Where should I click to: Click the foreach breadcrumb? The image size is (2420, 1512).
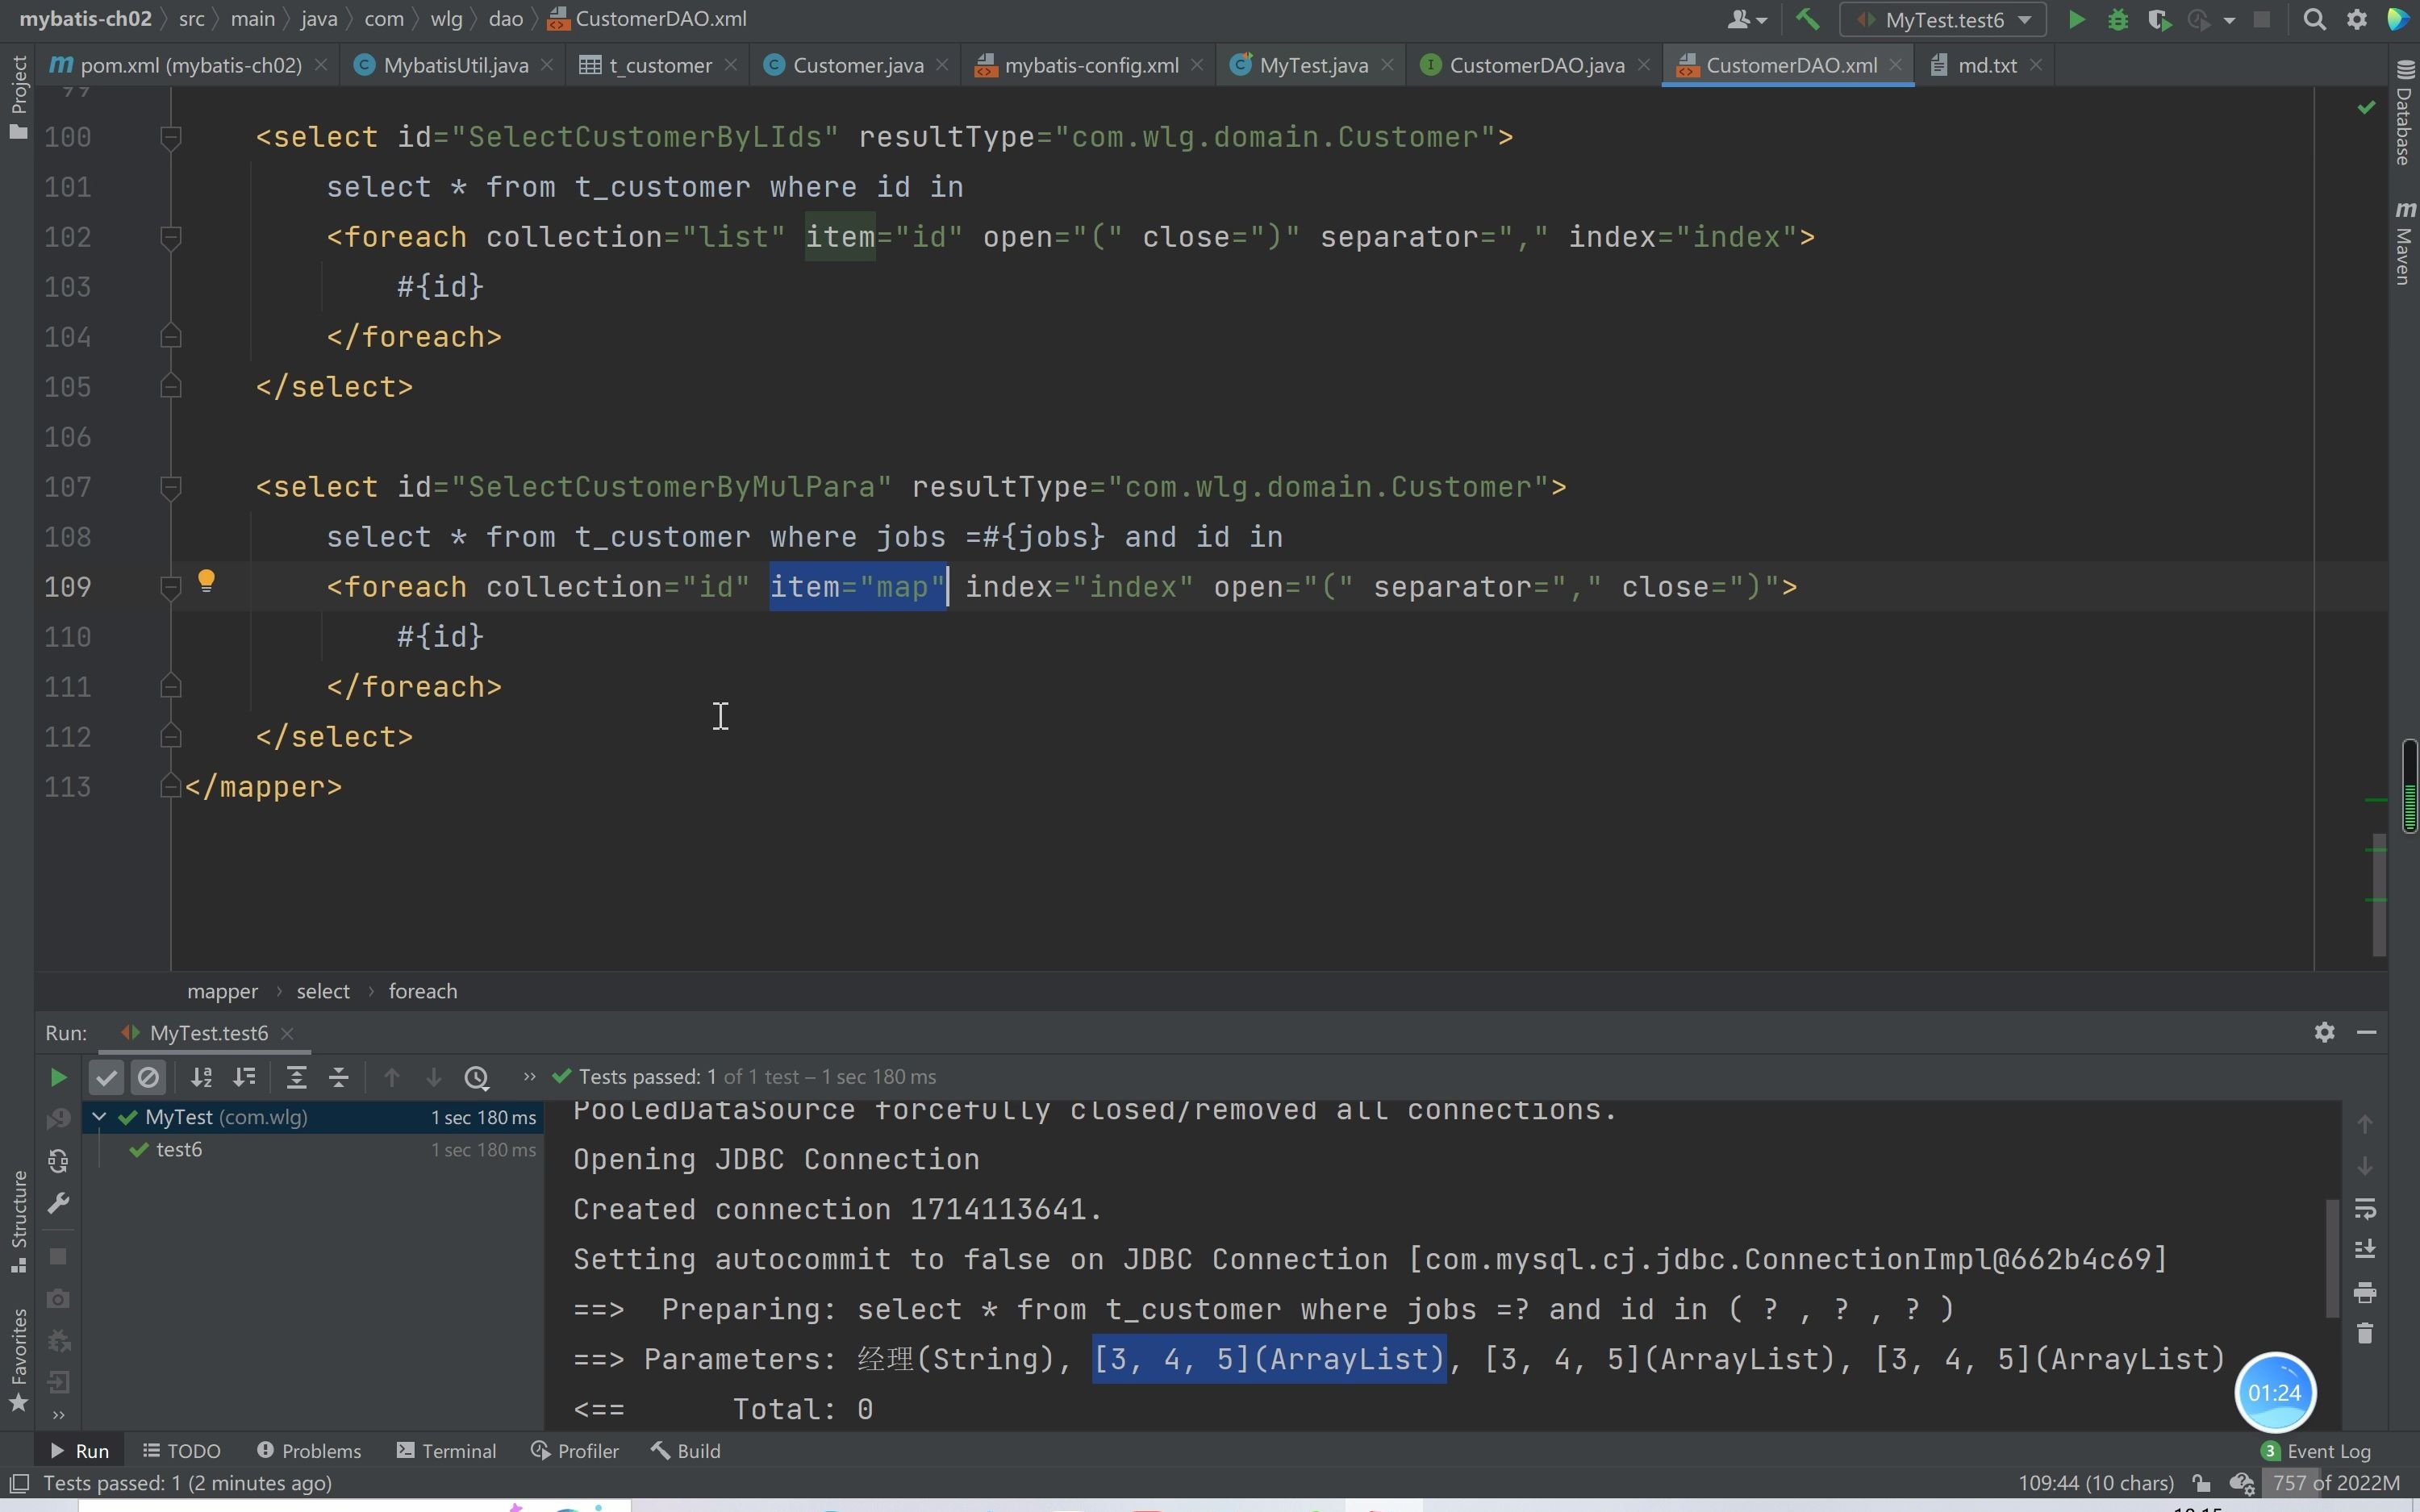(422, 991)
